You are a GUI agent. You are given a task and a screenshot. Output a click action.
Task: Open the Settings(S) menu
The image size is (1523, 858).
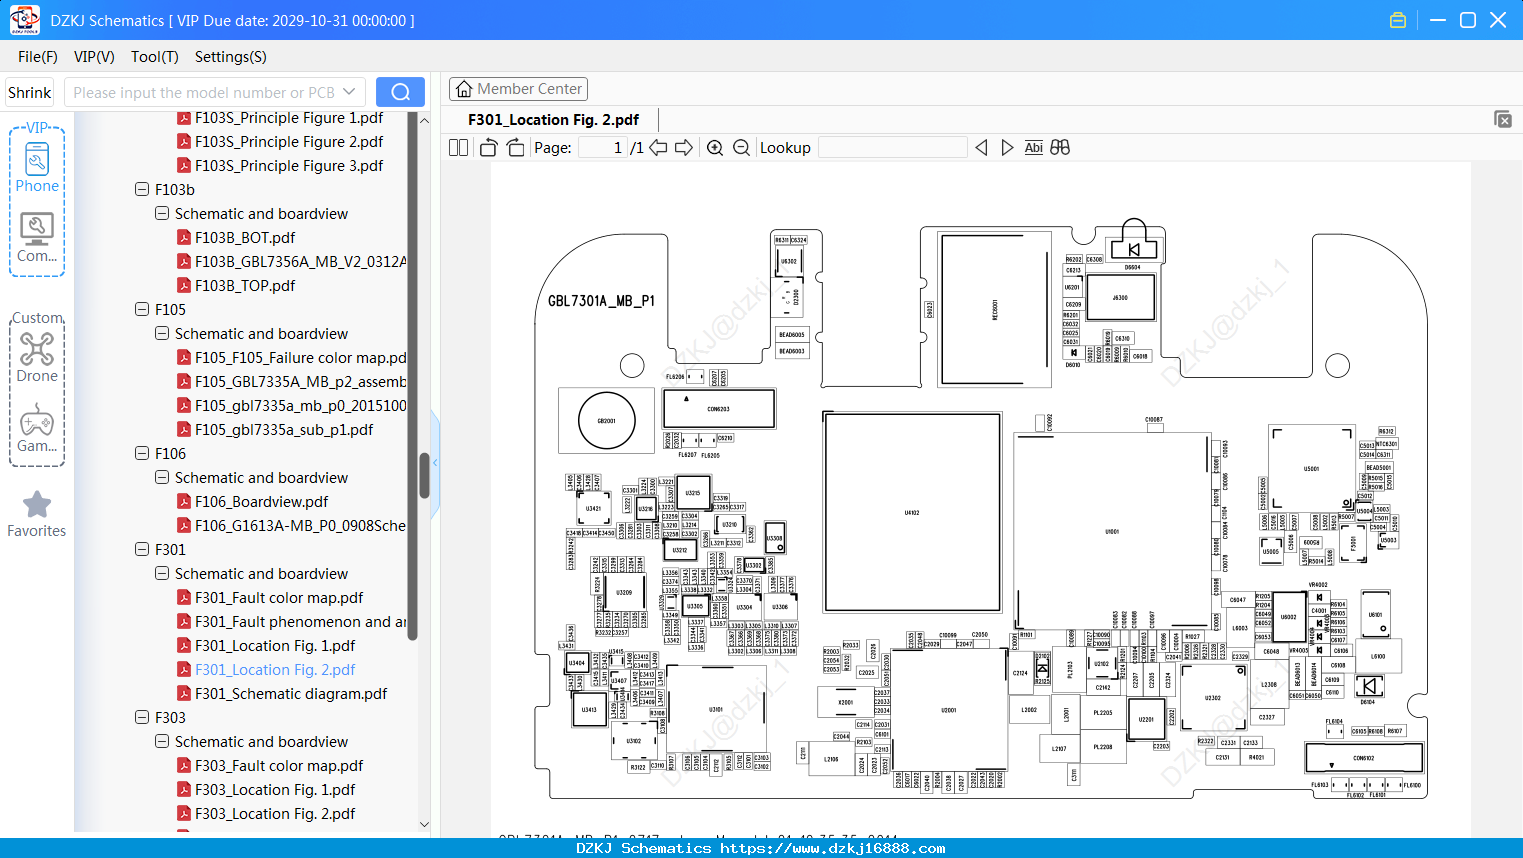231,57
